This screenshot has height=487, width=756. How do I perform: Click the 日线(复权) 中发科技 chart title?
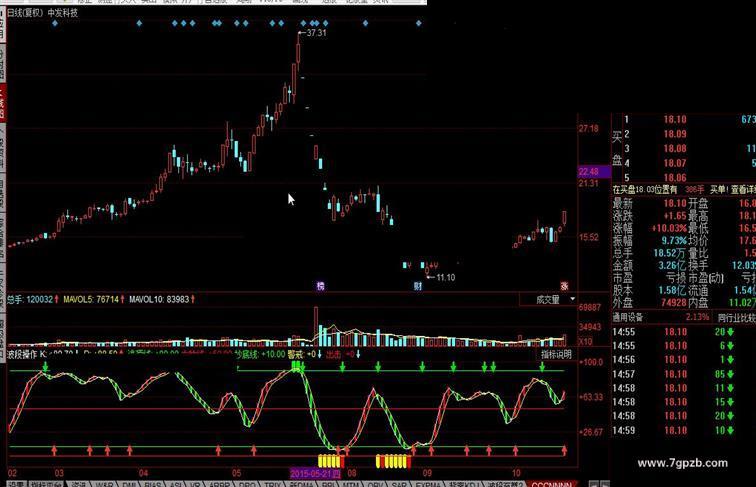point(42,13)
